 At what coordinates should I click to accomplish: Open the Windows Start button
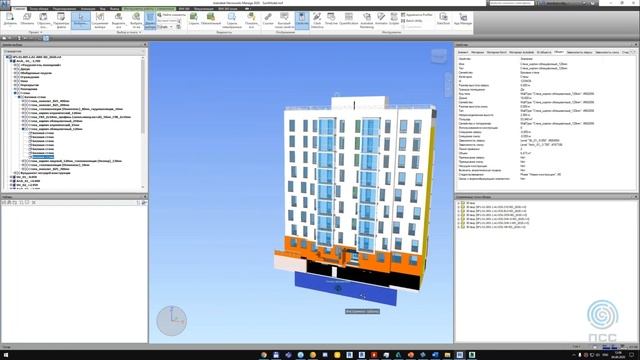click(6, 355)
